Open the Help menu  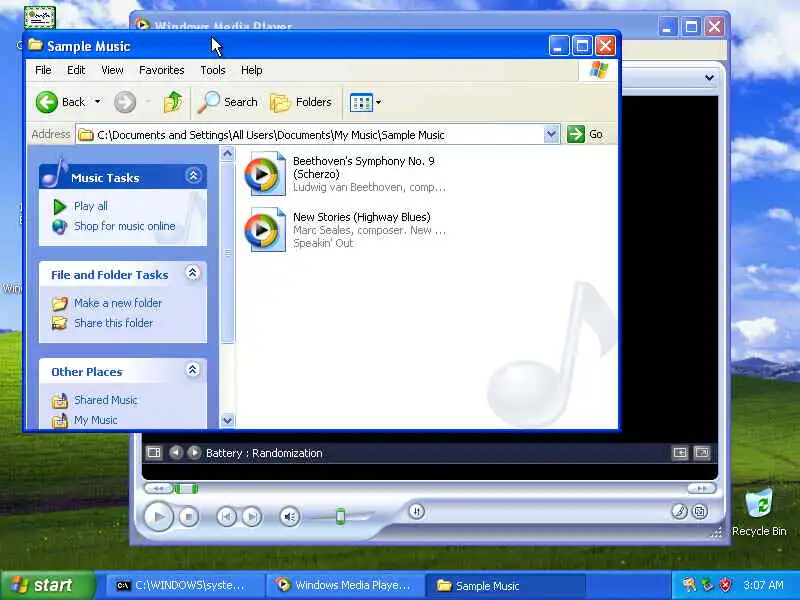point(252,70)
